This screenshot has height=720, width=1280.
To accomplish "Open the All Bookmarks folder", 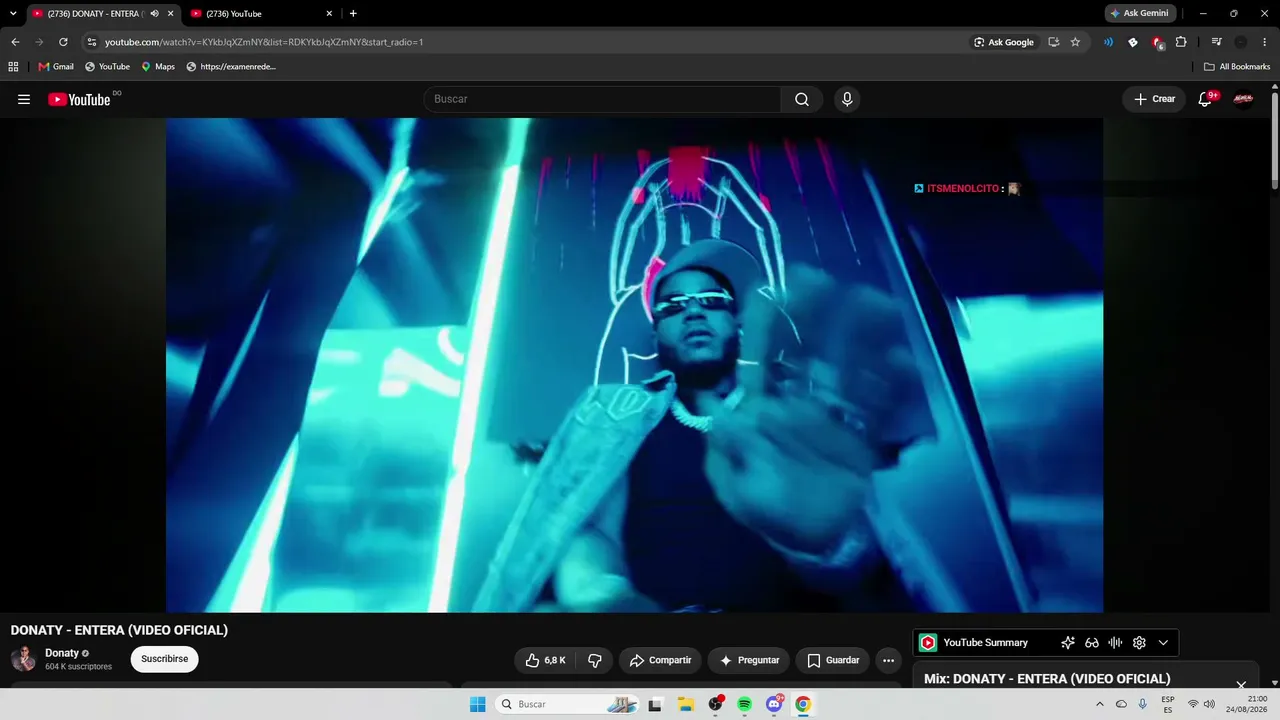I will (1237, 67).
